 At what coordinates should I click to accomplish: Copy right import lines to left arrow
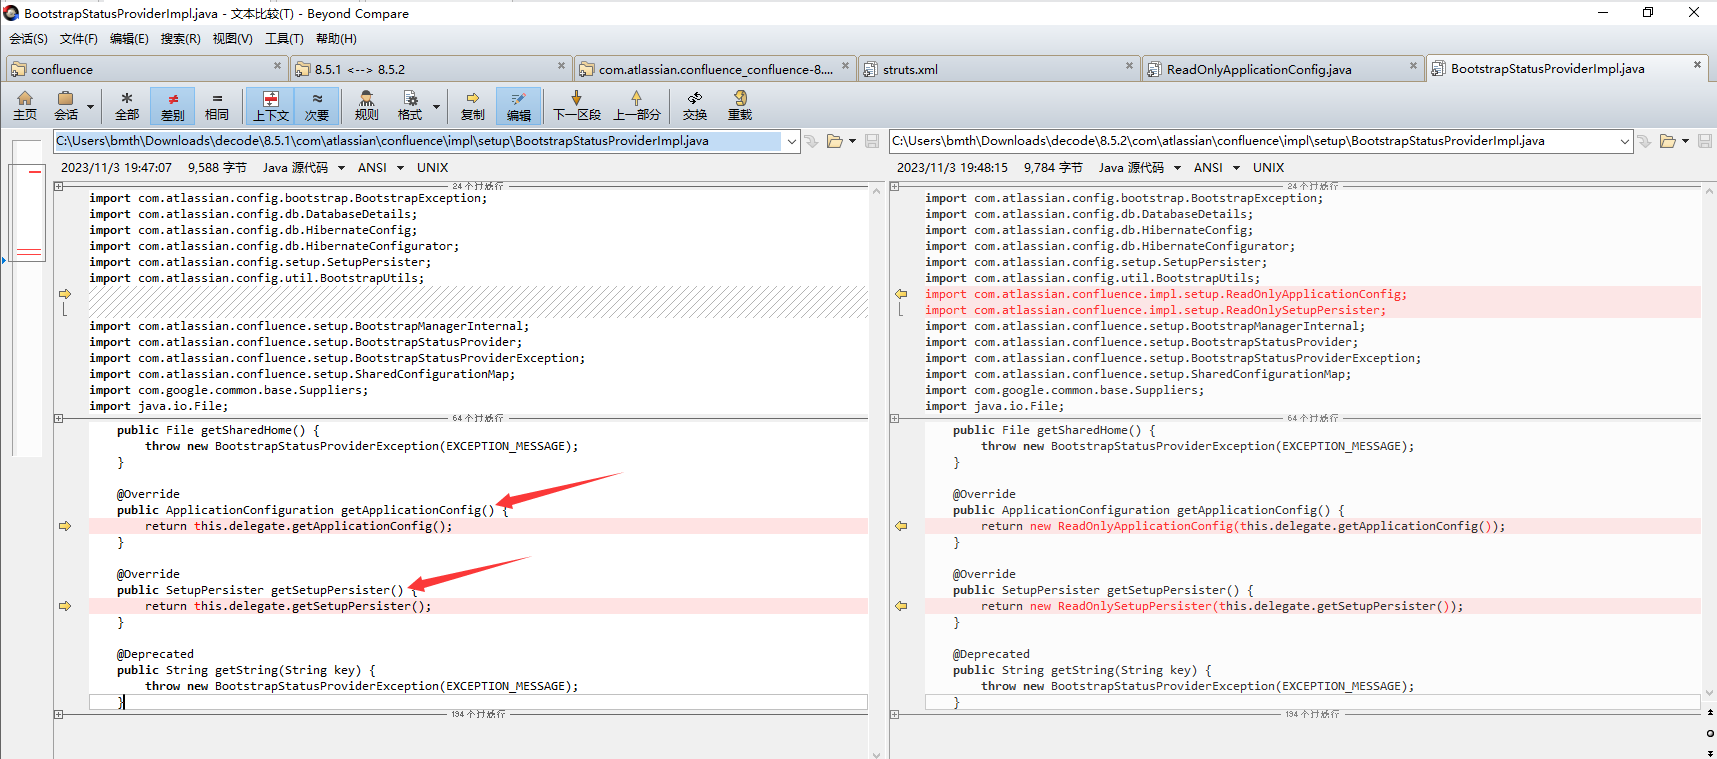901,294
